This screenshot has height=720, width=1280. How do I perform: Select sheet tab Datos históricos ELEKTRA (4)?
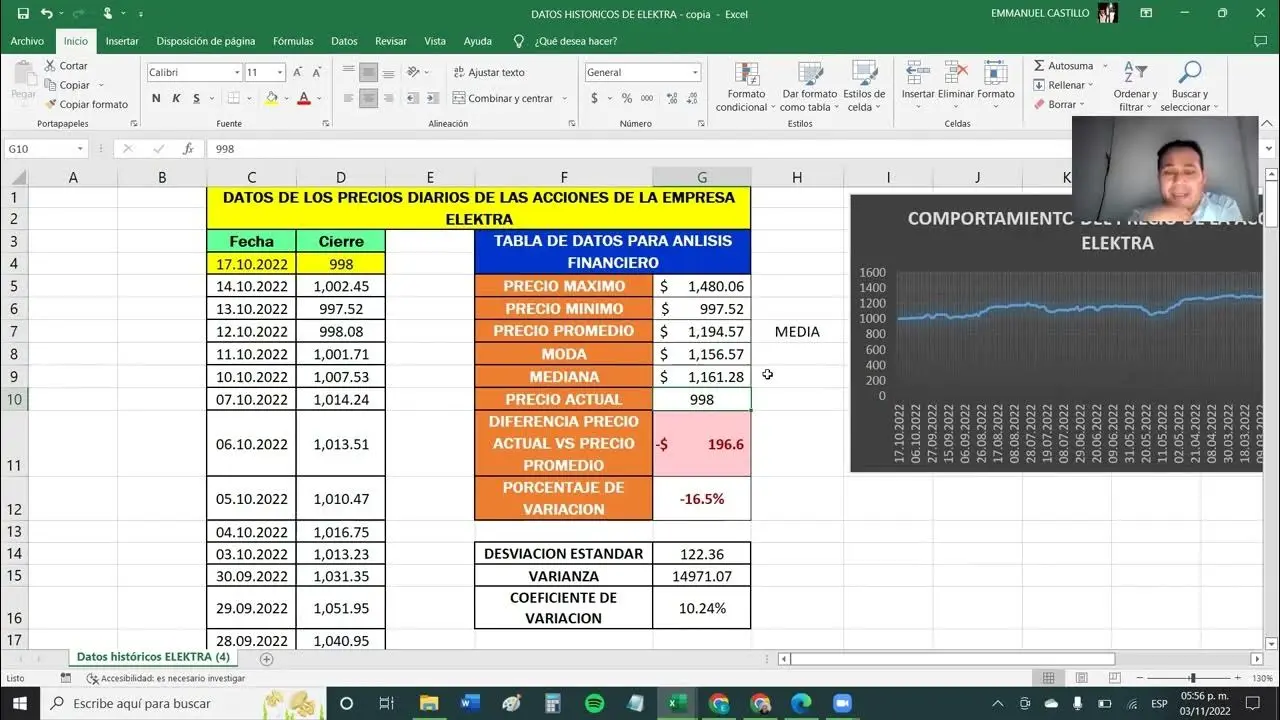(x=153, y=657)
